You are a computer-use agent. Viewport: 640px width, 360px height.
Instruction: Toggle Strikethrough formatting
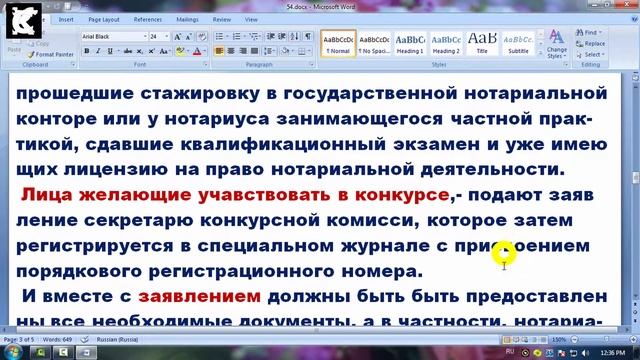tap(128, 51)
